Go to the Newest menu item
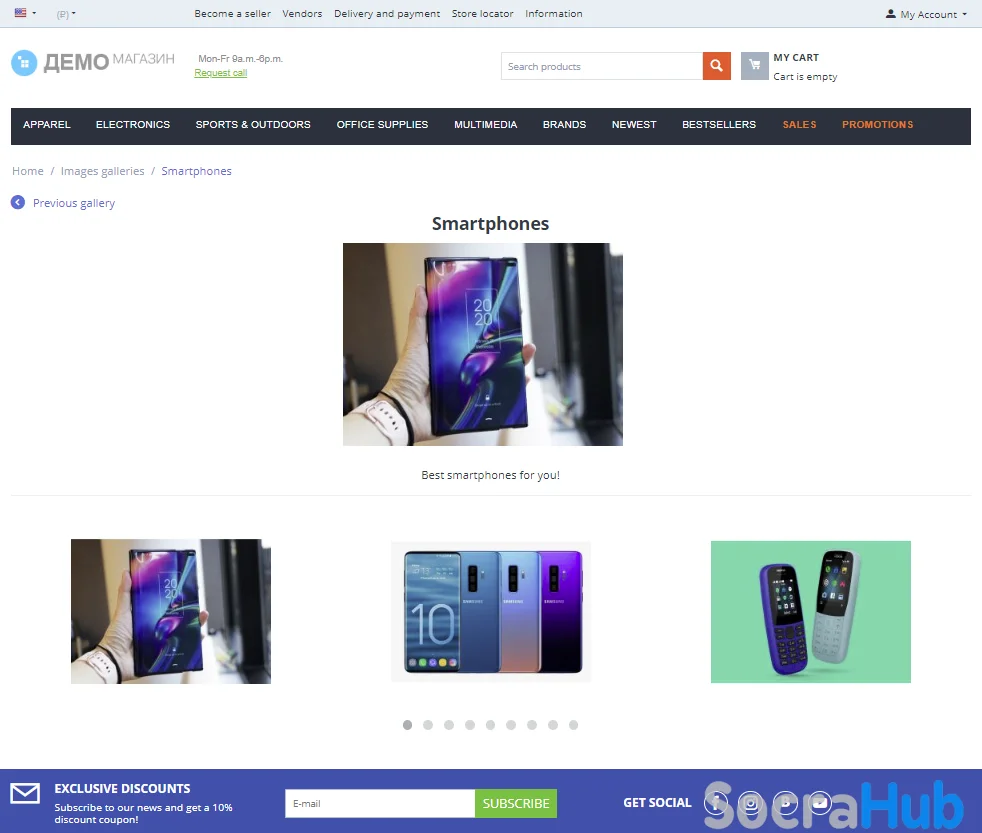The width and height of the screenshot is (982, 833). click(634, 125)
